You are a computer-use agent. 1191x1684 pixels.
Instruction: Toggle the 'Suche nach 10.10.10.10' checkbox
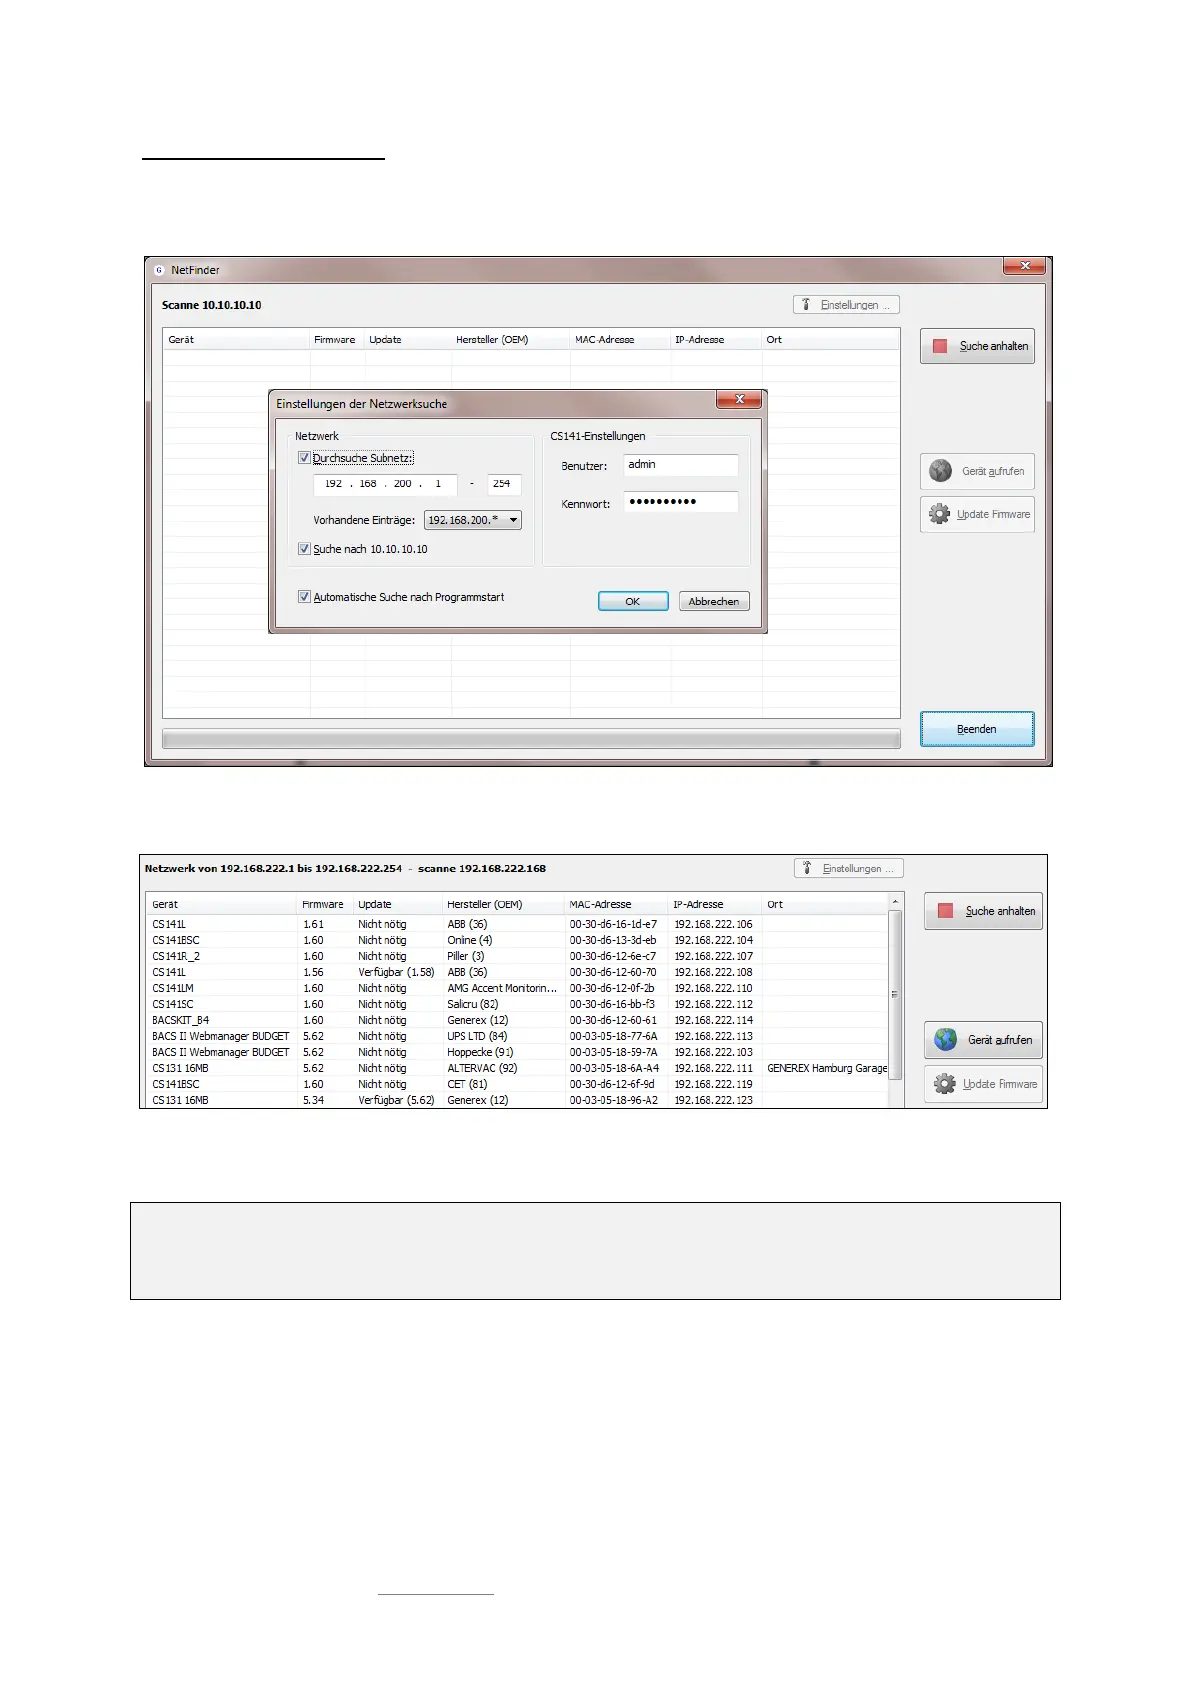[304, 549]
